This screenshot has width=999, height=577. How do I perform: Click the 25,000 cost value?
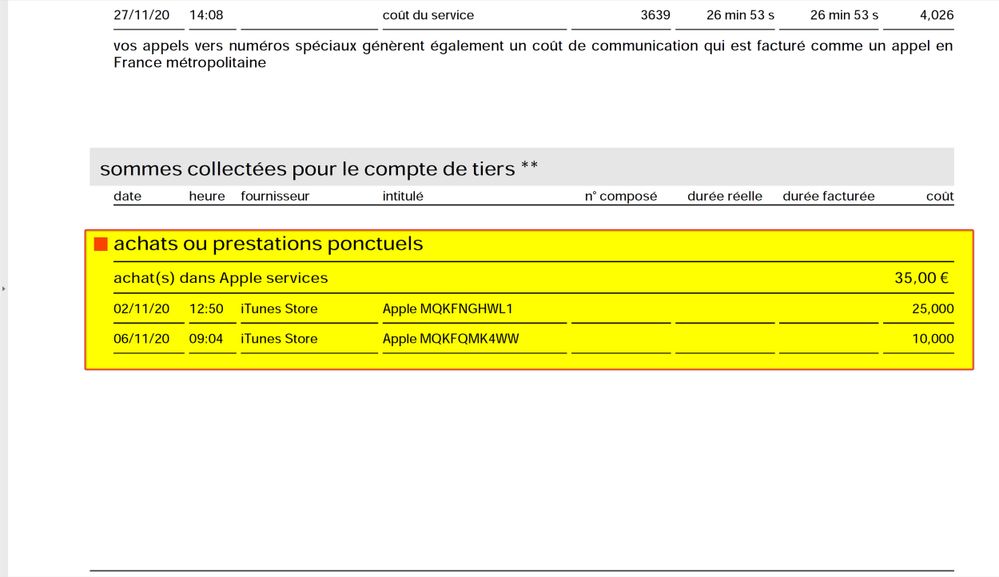coord(932,309)
